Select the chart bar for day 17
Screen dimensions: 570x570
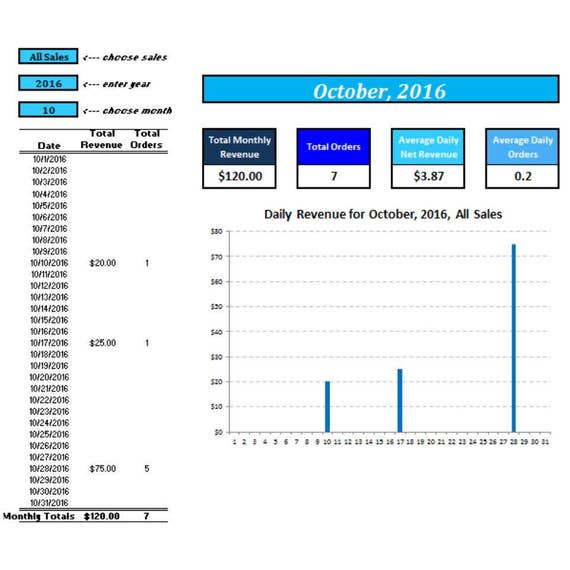tap(400, 401)
